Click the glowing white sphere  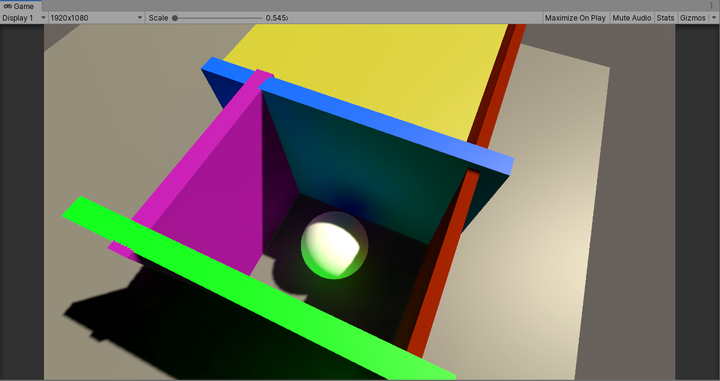[334, 245]
